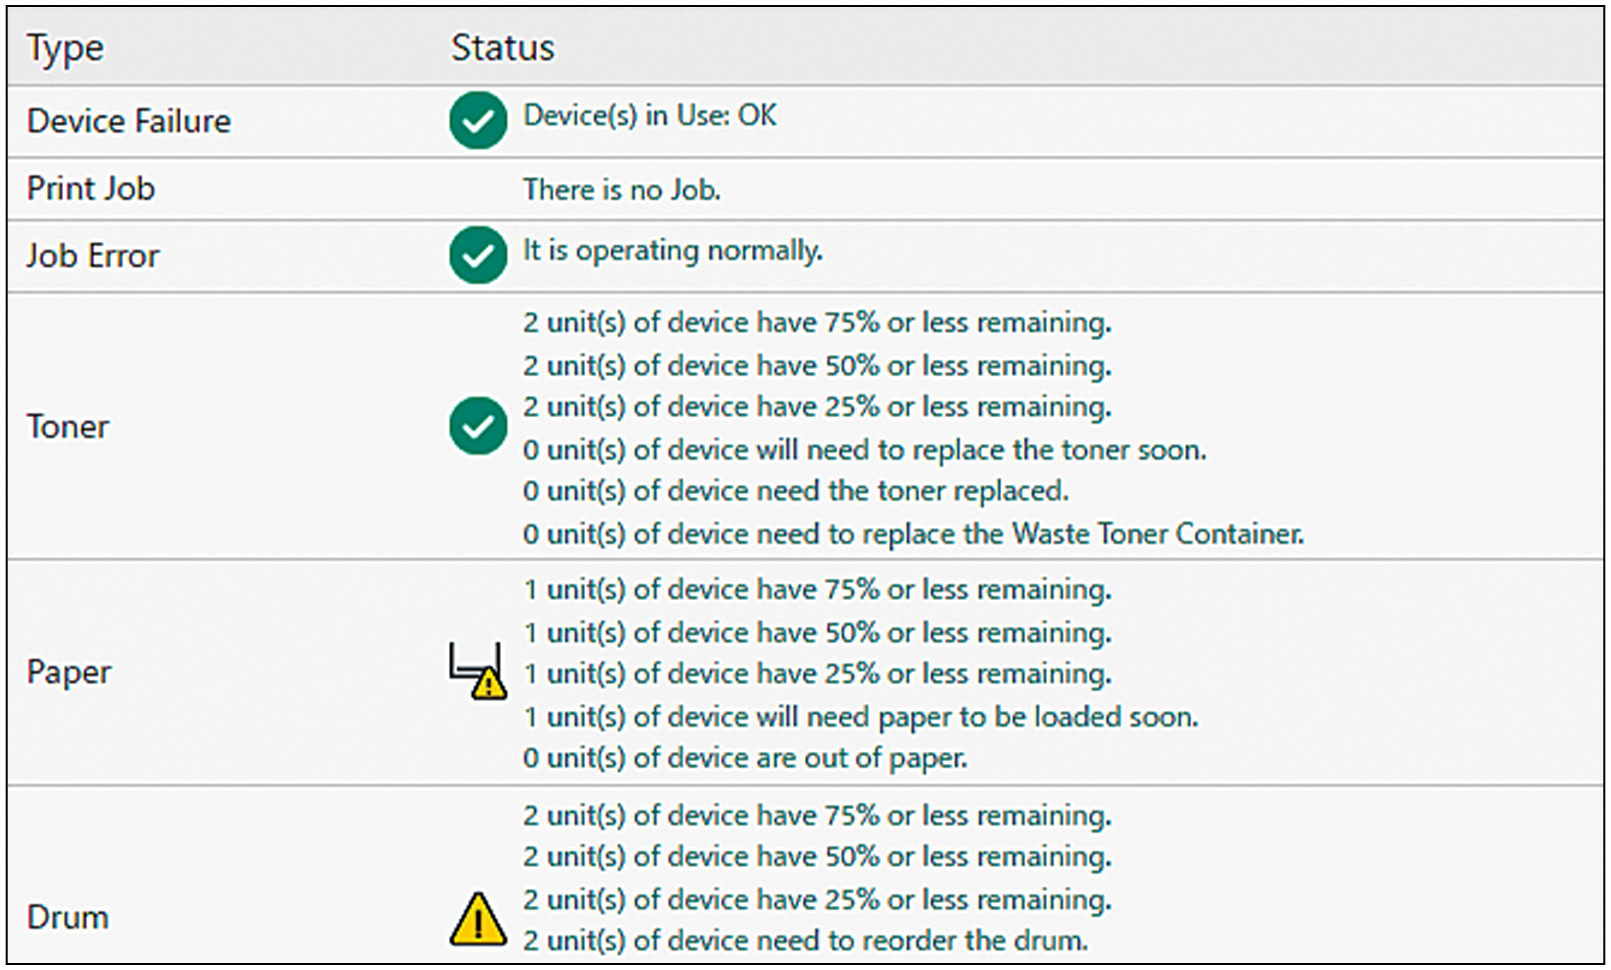
Task: Select the Print Job row label
Action: click(91, 189)
